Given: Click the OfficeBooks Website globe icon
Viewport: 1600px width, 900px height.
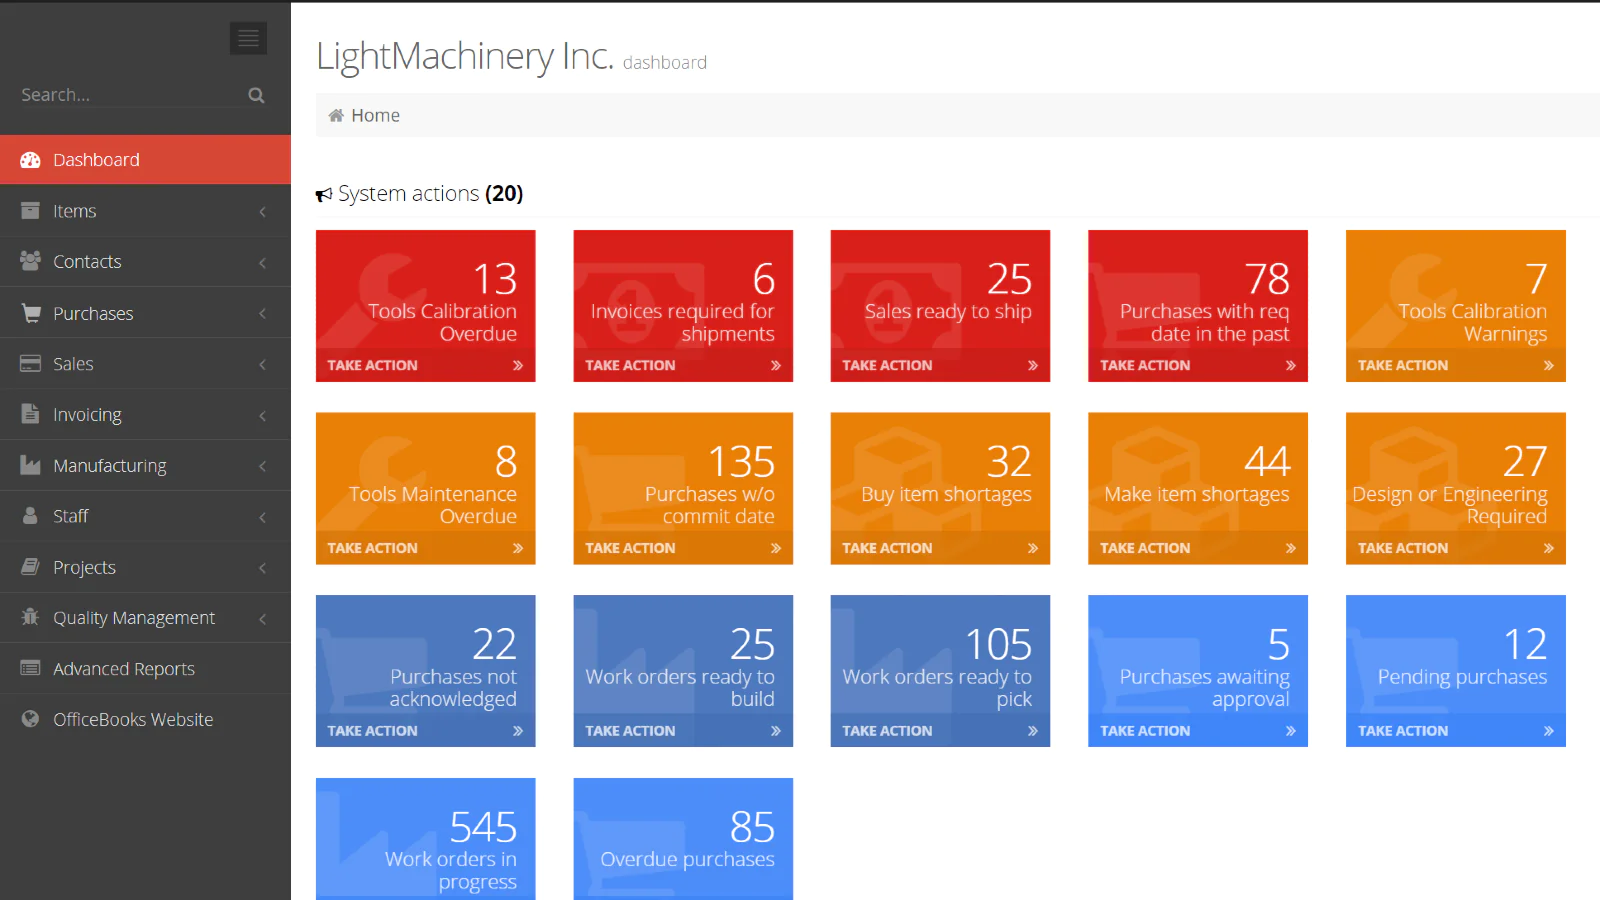Looking at the screenshot, I should click(30, 719).
